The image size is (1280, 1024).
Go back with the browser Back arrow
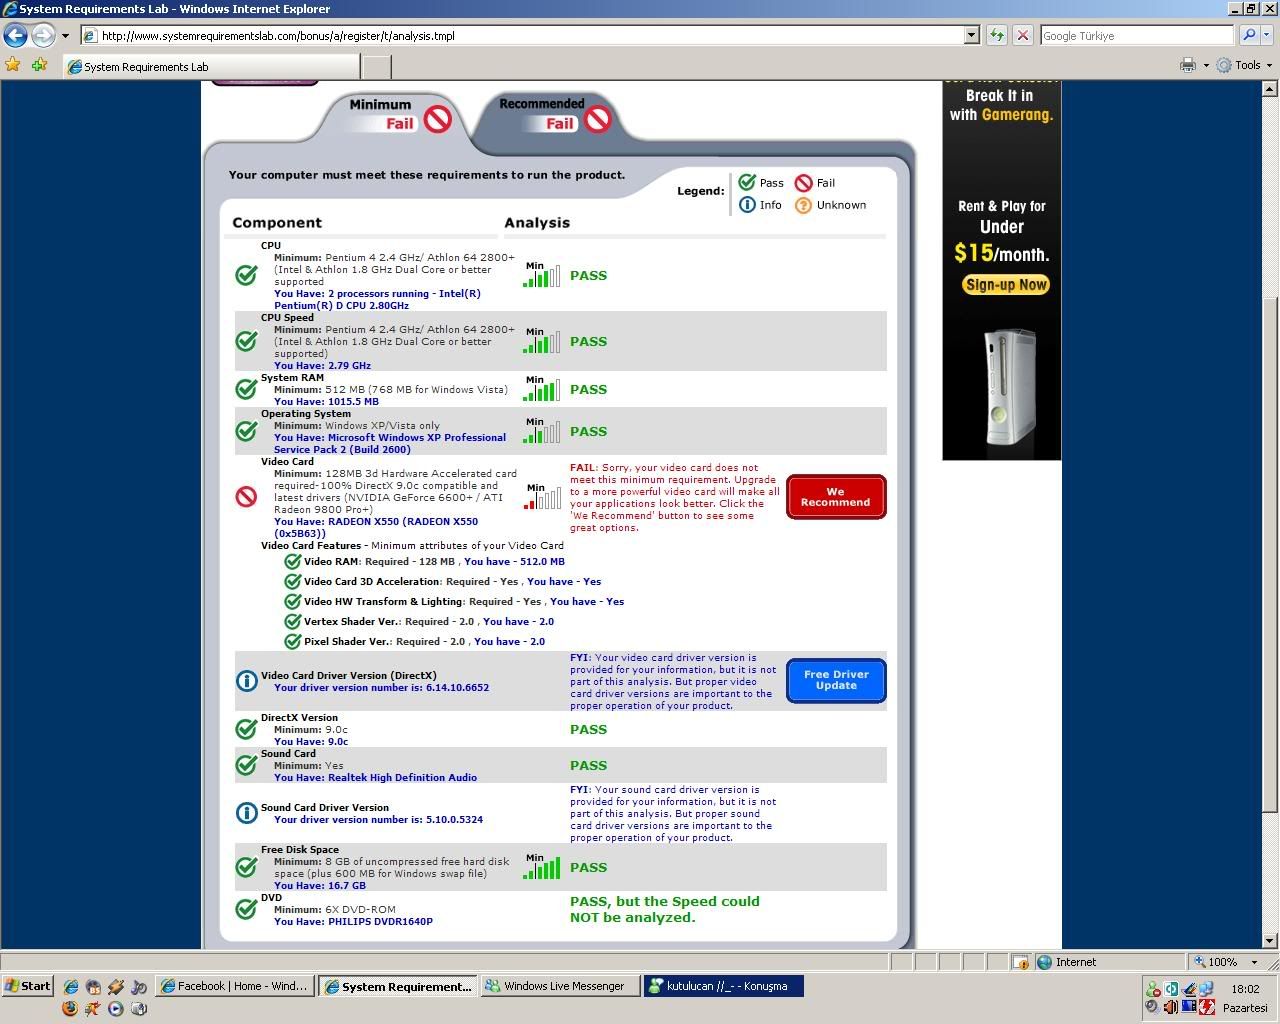click(15, 35)
